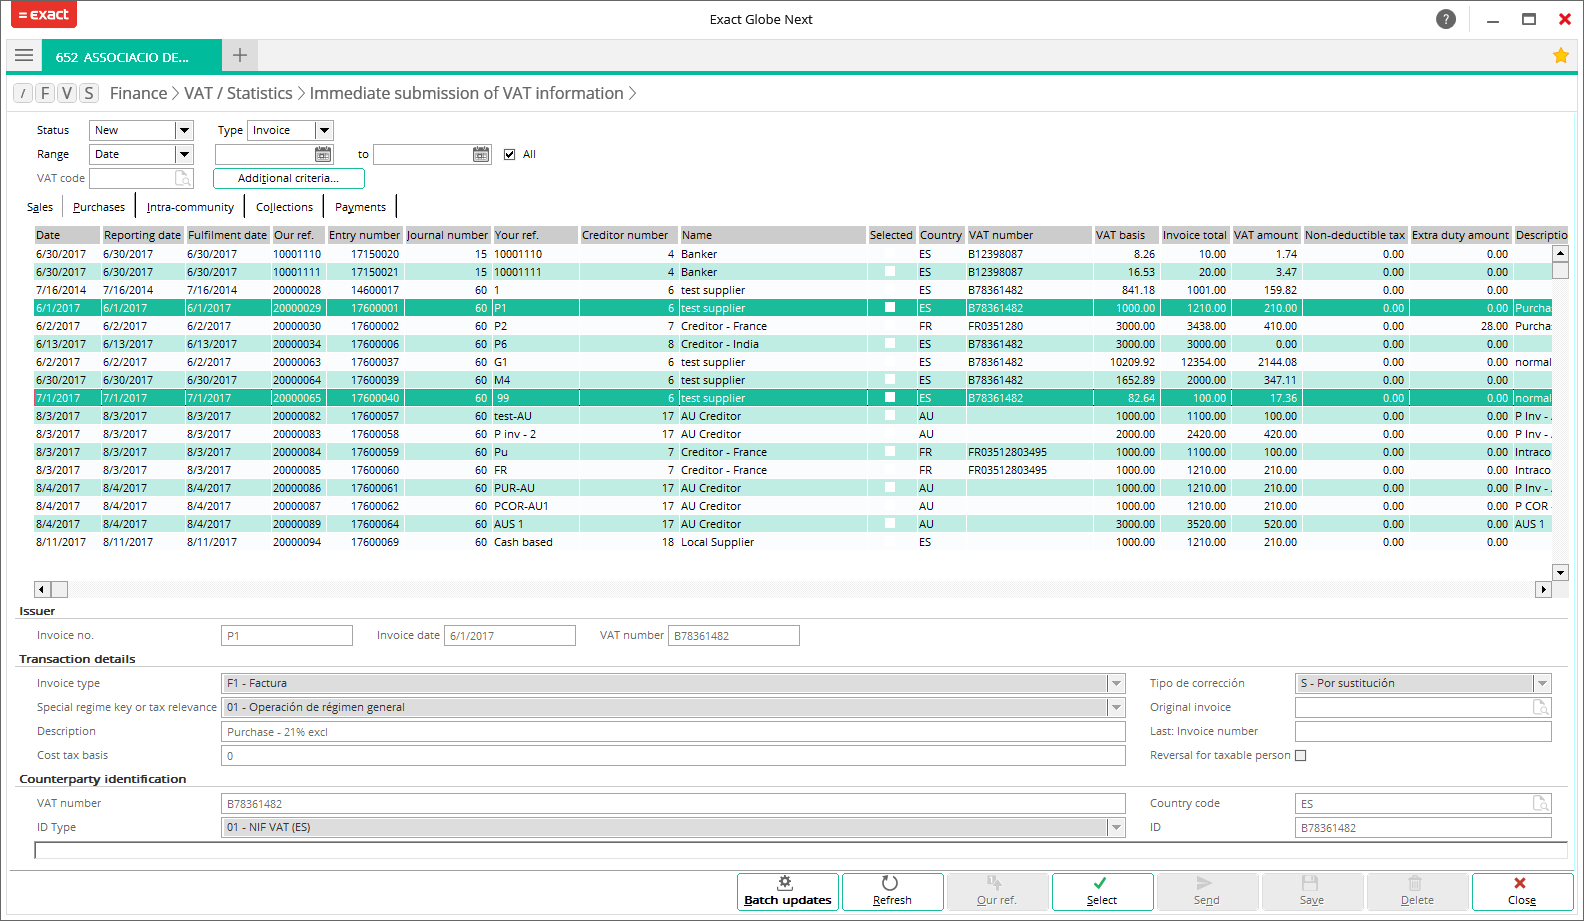Add page to favorites with star icon
Viewport: 1584px width, 921px height.
(x=1560, y=56)
